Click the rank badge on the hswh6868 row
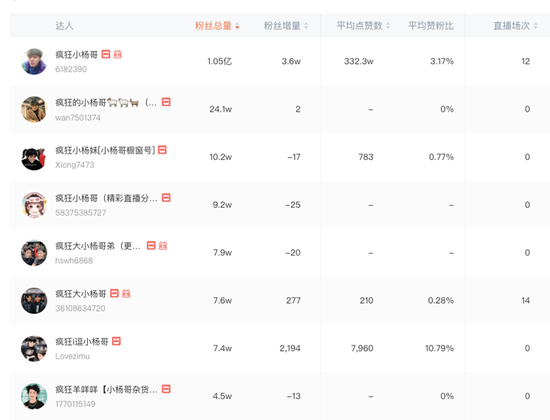550x420 pixels. point(163,246)
